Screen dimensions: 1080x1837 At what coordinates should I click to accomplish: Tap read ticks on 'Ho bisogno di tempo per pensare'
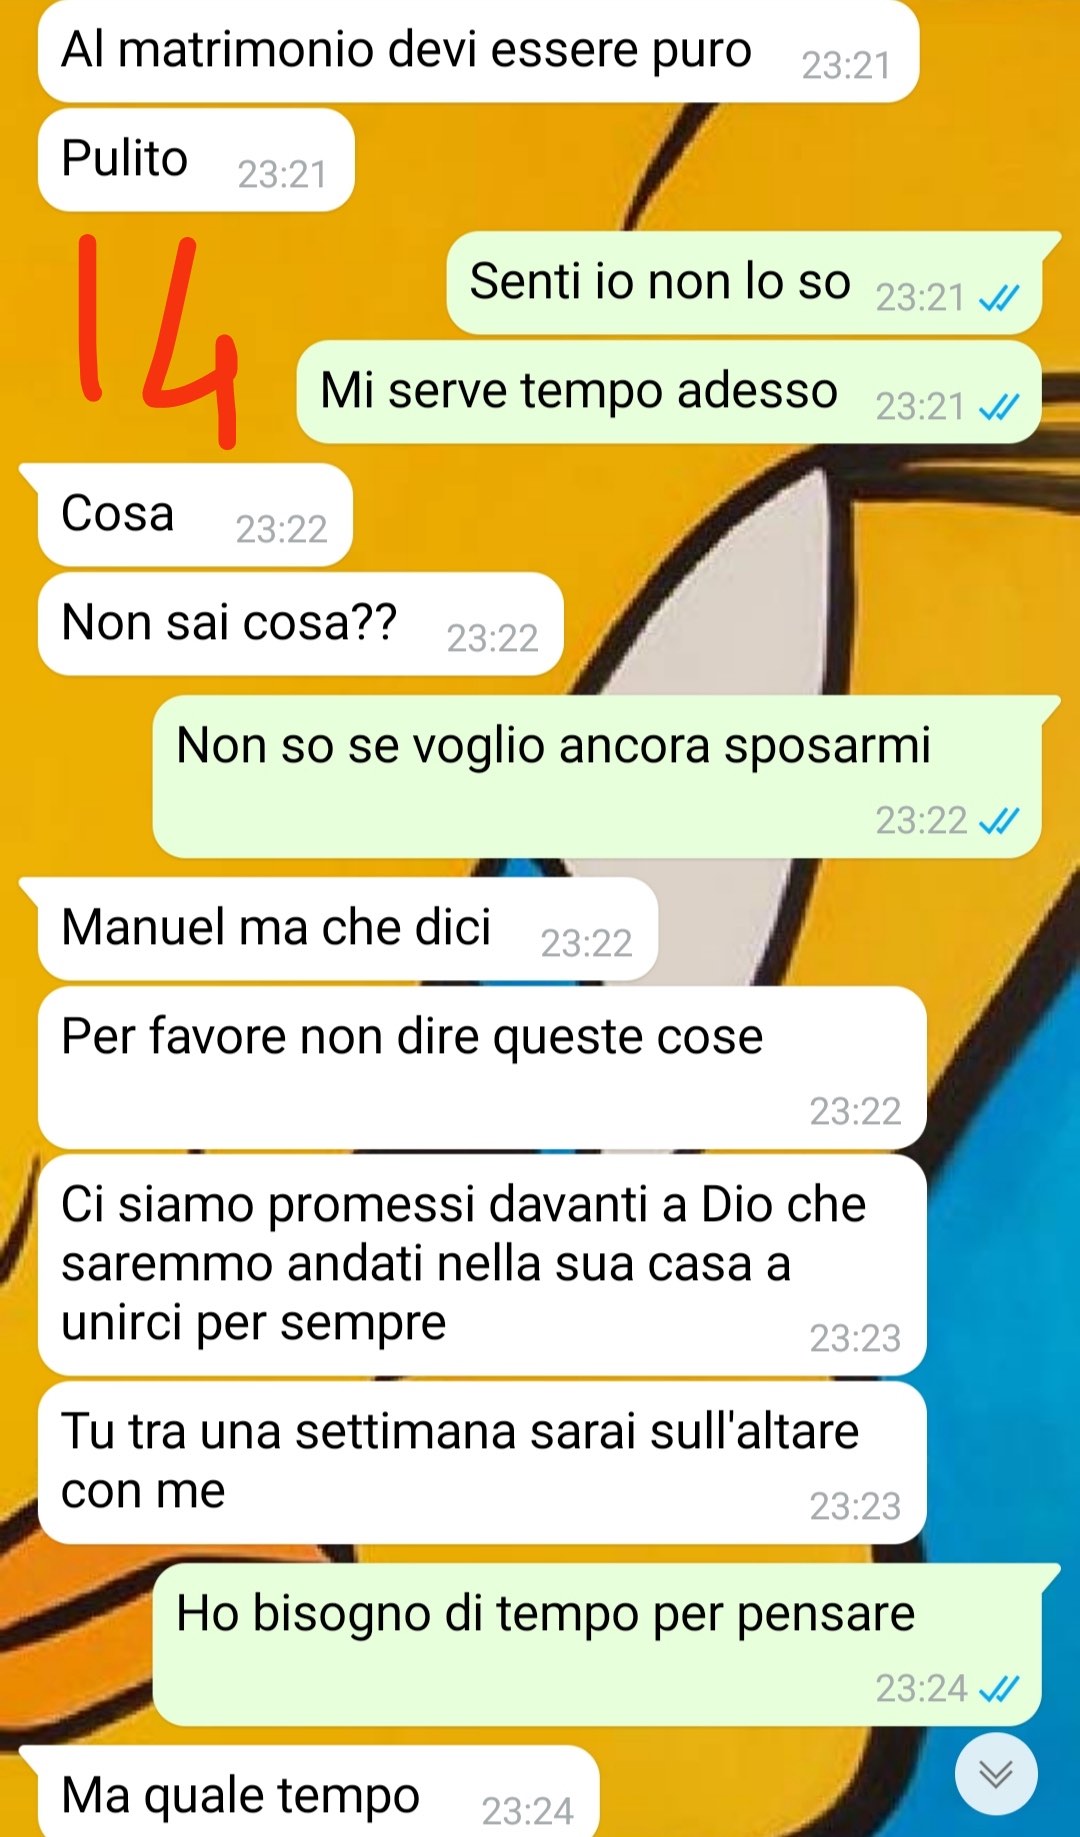998,1688
